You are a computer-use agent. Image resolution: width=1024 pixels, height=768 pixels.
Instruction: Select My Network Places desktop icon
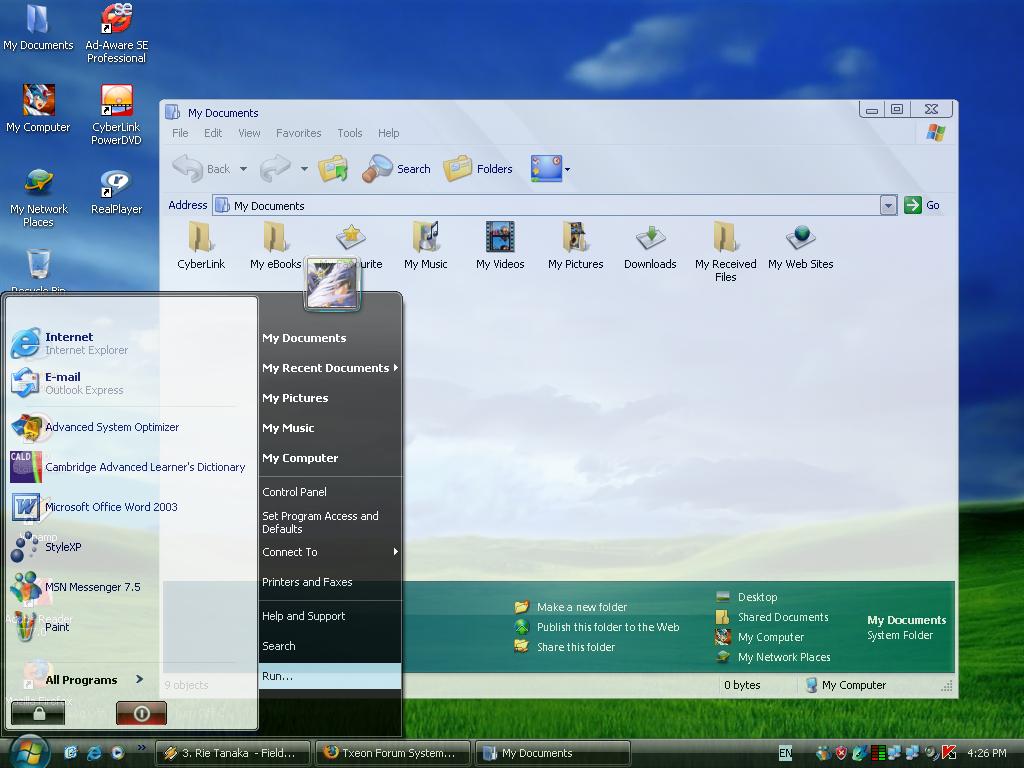click(39, 198)
